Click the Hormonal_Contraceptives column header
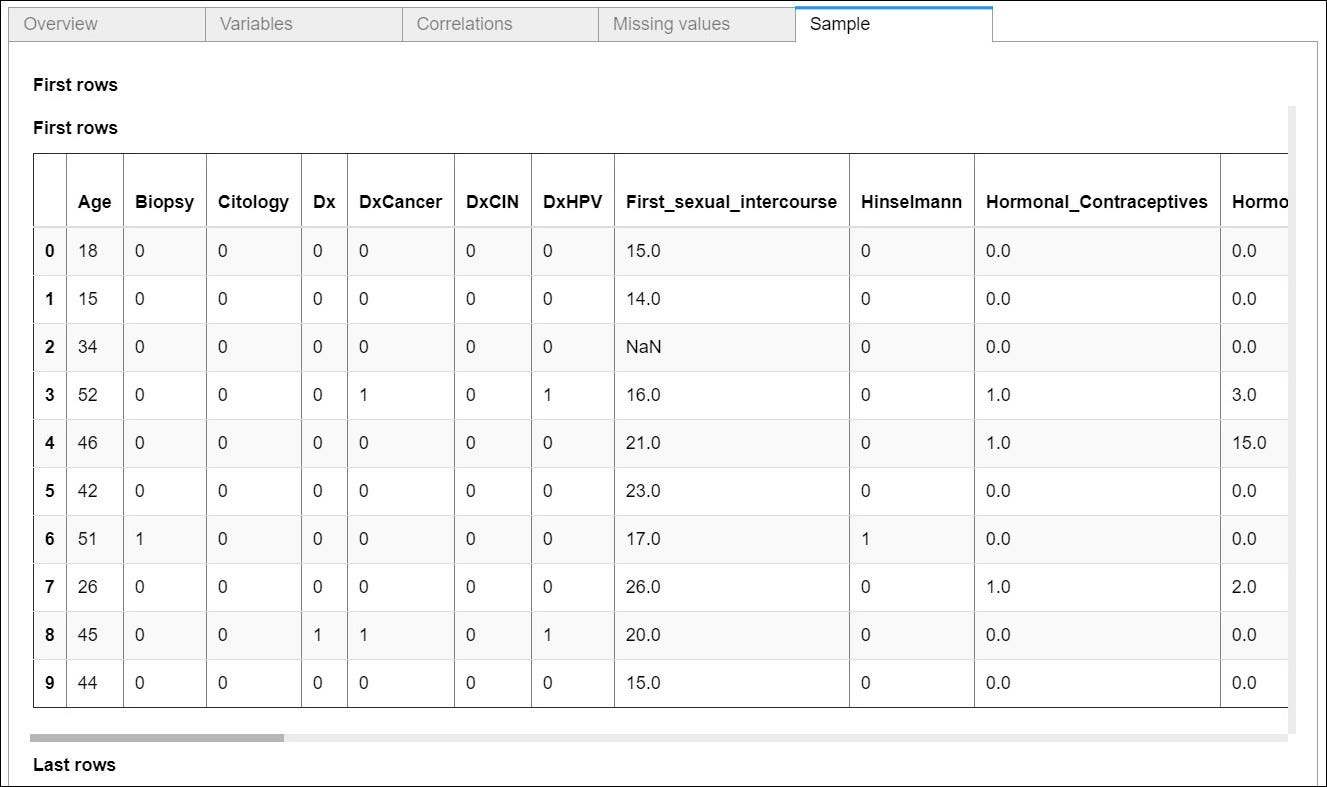 [1096, 201]
